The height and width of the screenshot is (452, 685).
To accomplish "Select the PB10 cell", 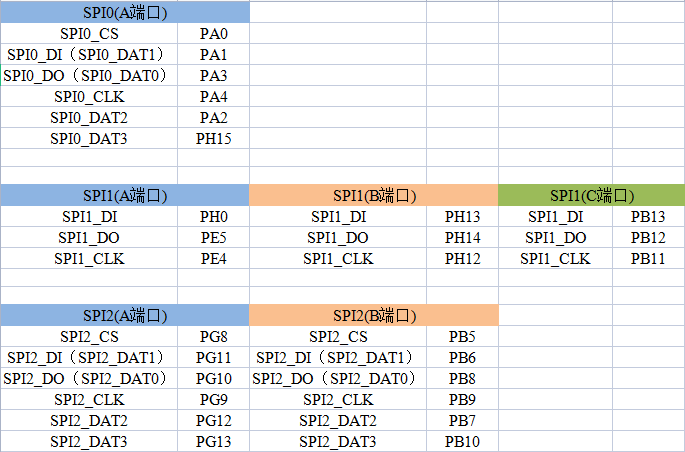I will click(463, 441).
